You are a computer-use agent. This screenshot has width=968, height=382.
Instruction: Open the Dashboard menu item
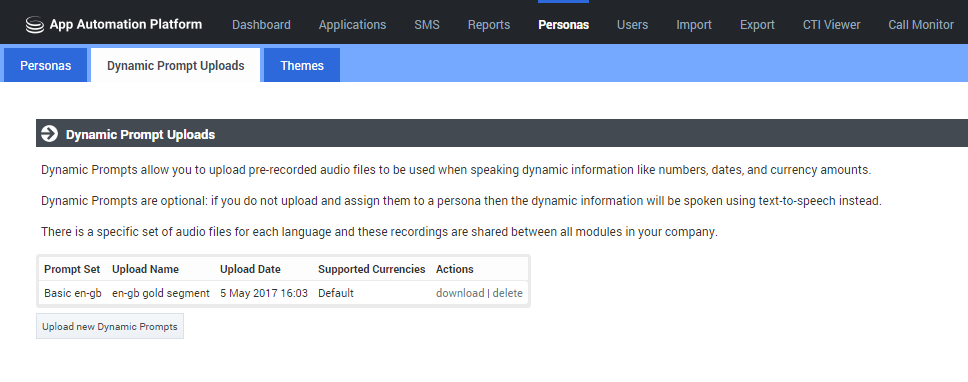click(261, 25)
